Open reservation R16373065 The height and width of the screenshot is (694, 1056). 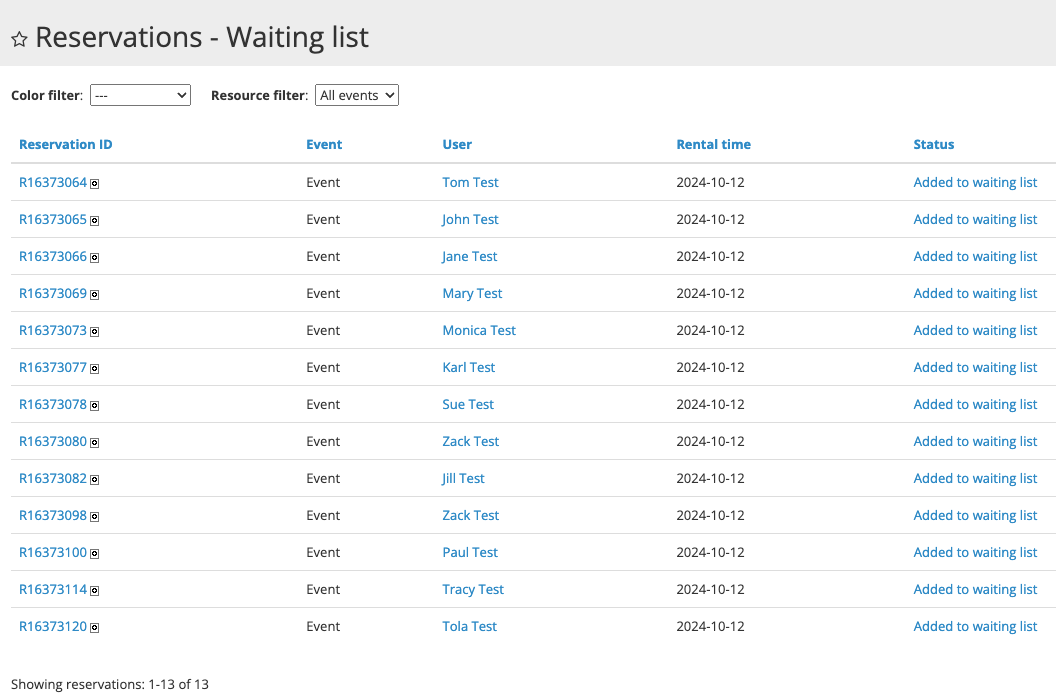point(53,219)
